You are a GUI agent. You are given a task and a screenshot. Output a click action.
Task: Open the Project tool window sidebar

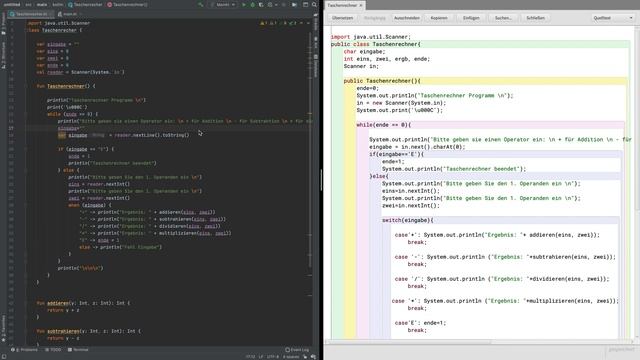coord(3,24)
